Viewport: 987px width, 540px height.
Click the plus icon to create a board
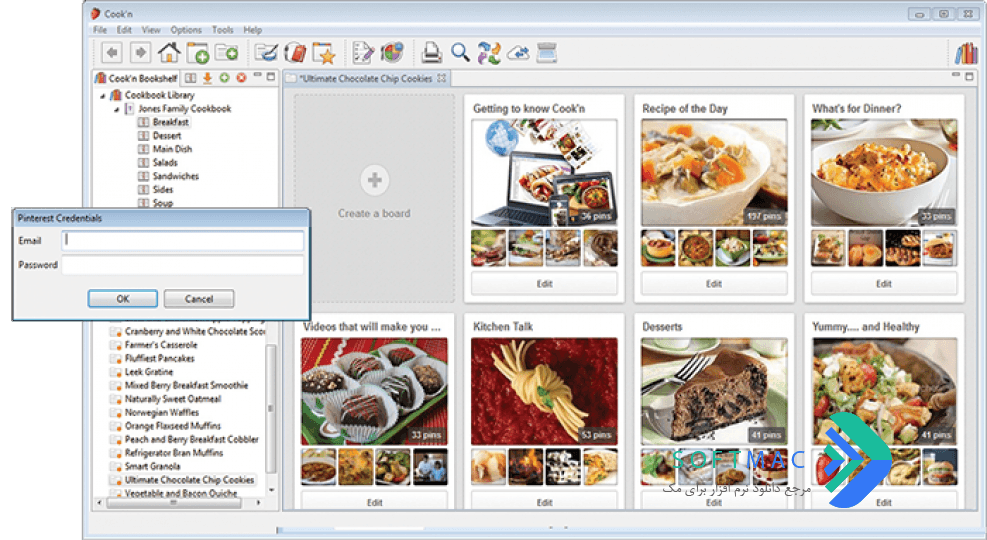(375, 180)
